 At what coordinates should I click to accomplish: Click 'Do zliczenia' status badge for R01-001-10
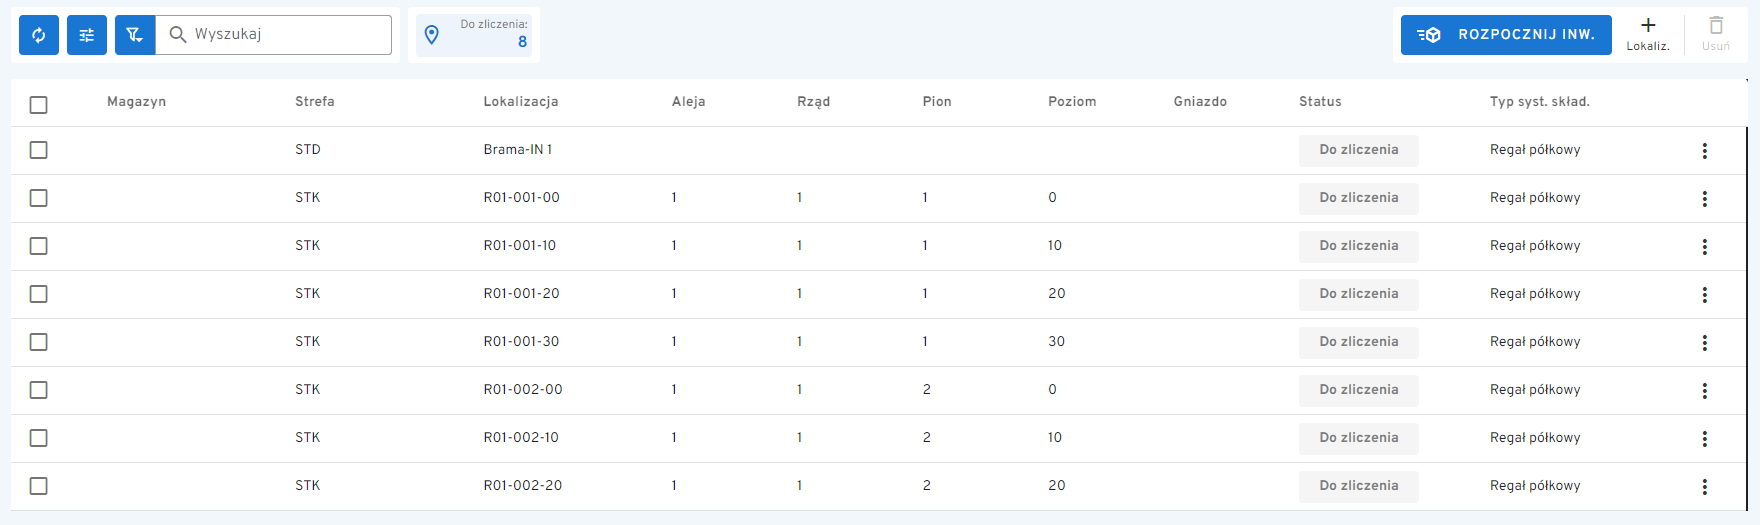click(1358, 246)
